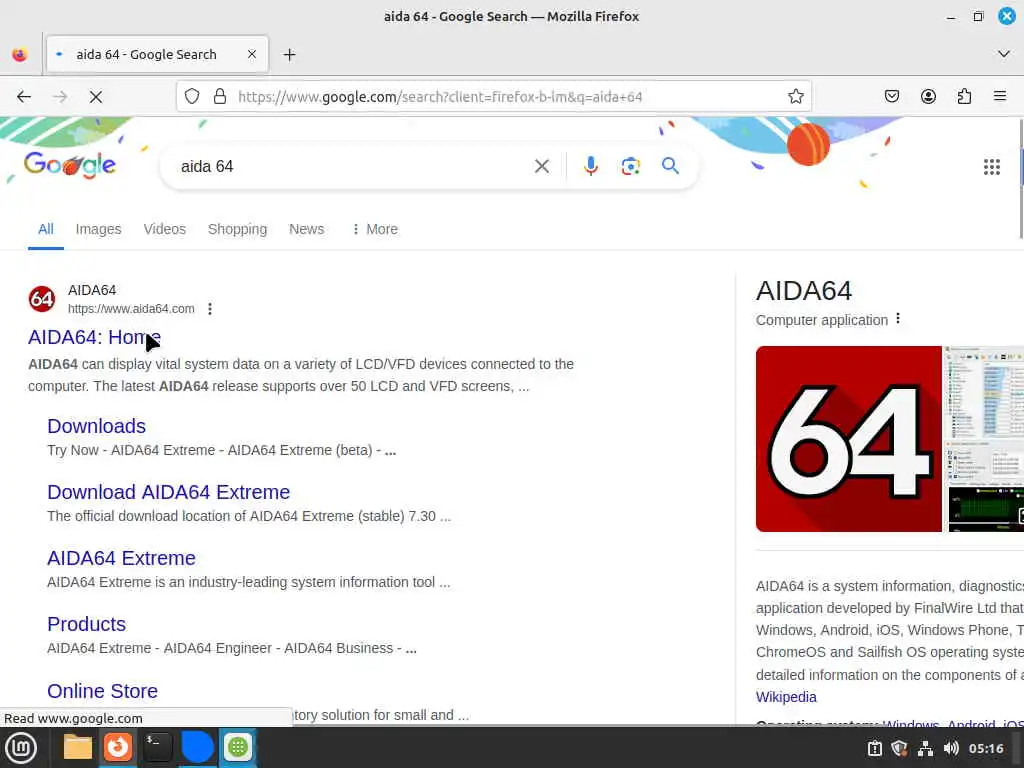Viewport: 1024px width, 768px height.
Task: Open the Downloads sitelink
Action: click(x=97, y=426)
